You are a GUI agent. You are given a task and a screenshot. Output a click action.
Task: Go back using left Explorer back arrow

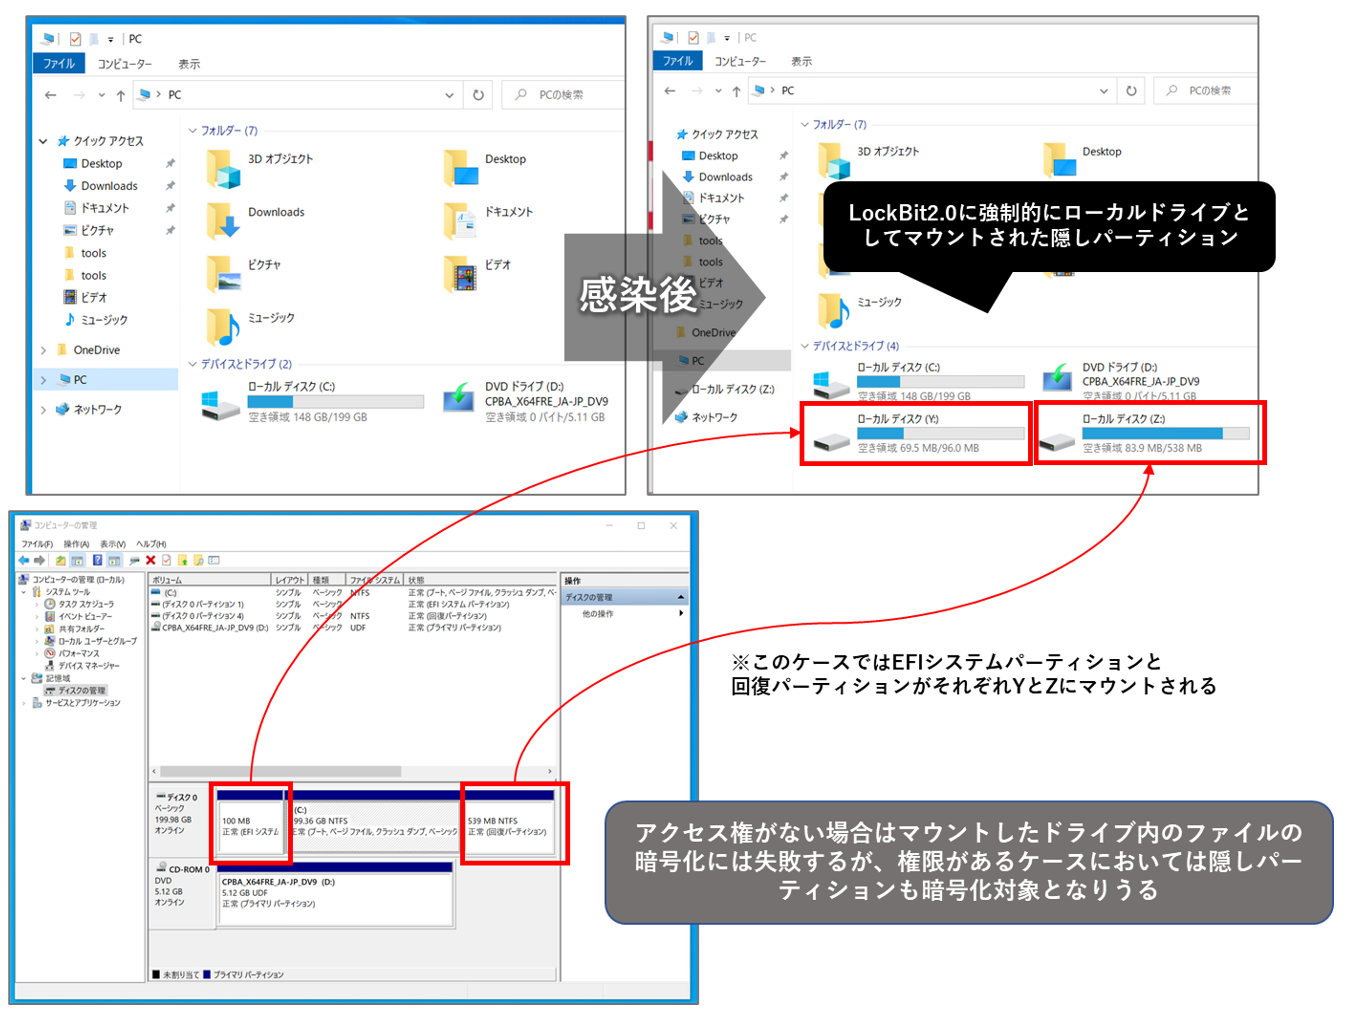coord(51,95)
